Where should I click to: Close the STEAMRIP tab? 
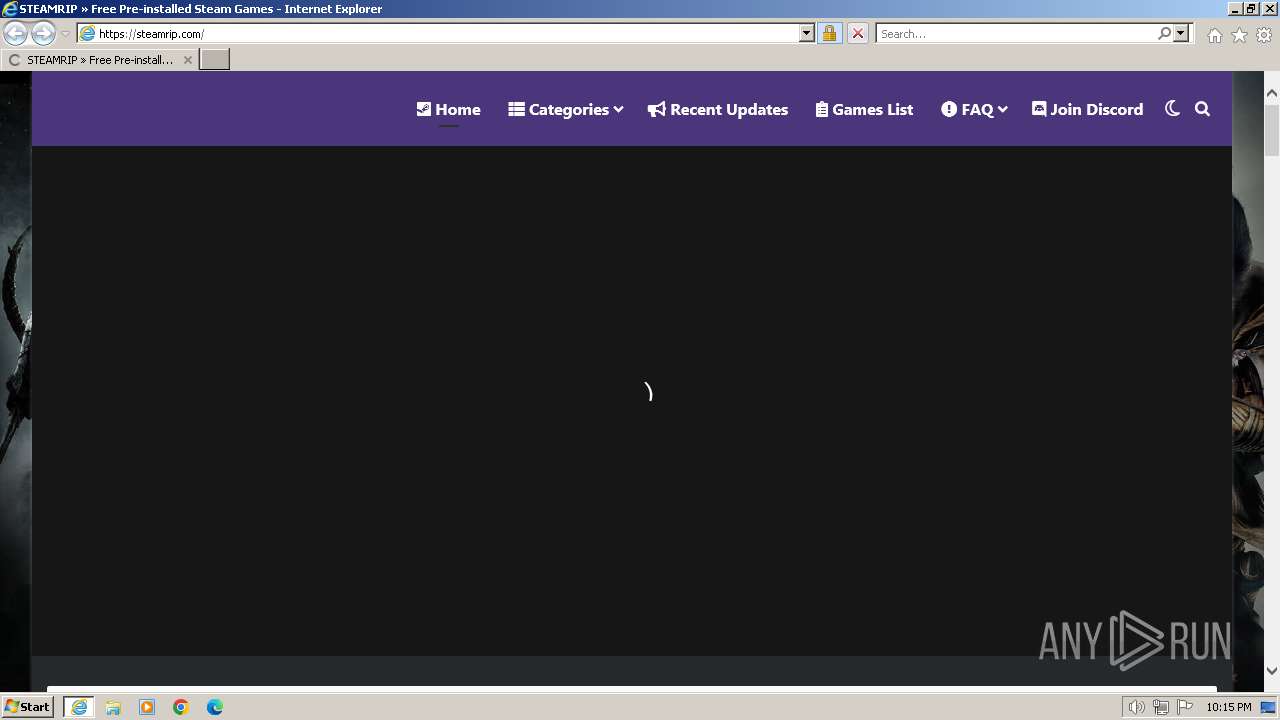[187, 60]
